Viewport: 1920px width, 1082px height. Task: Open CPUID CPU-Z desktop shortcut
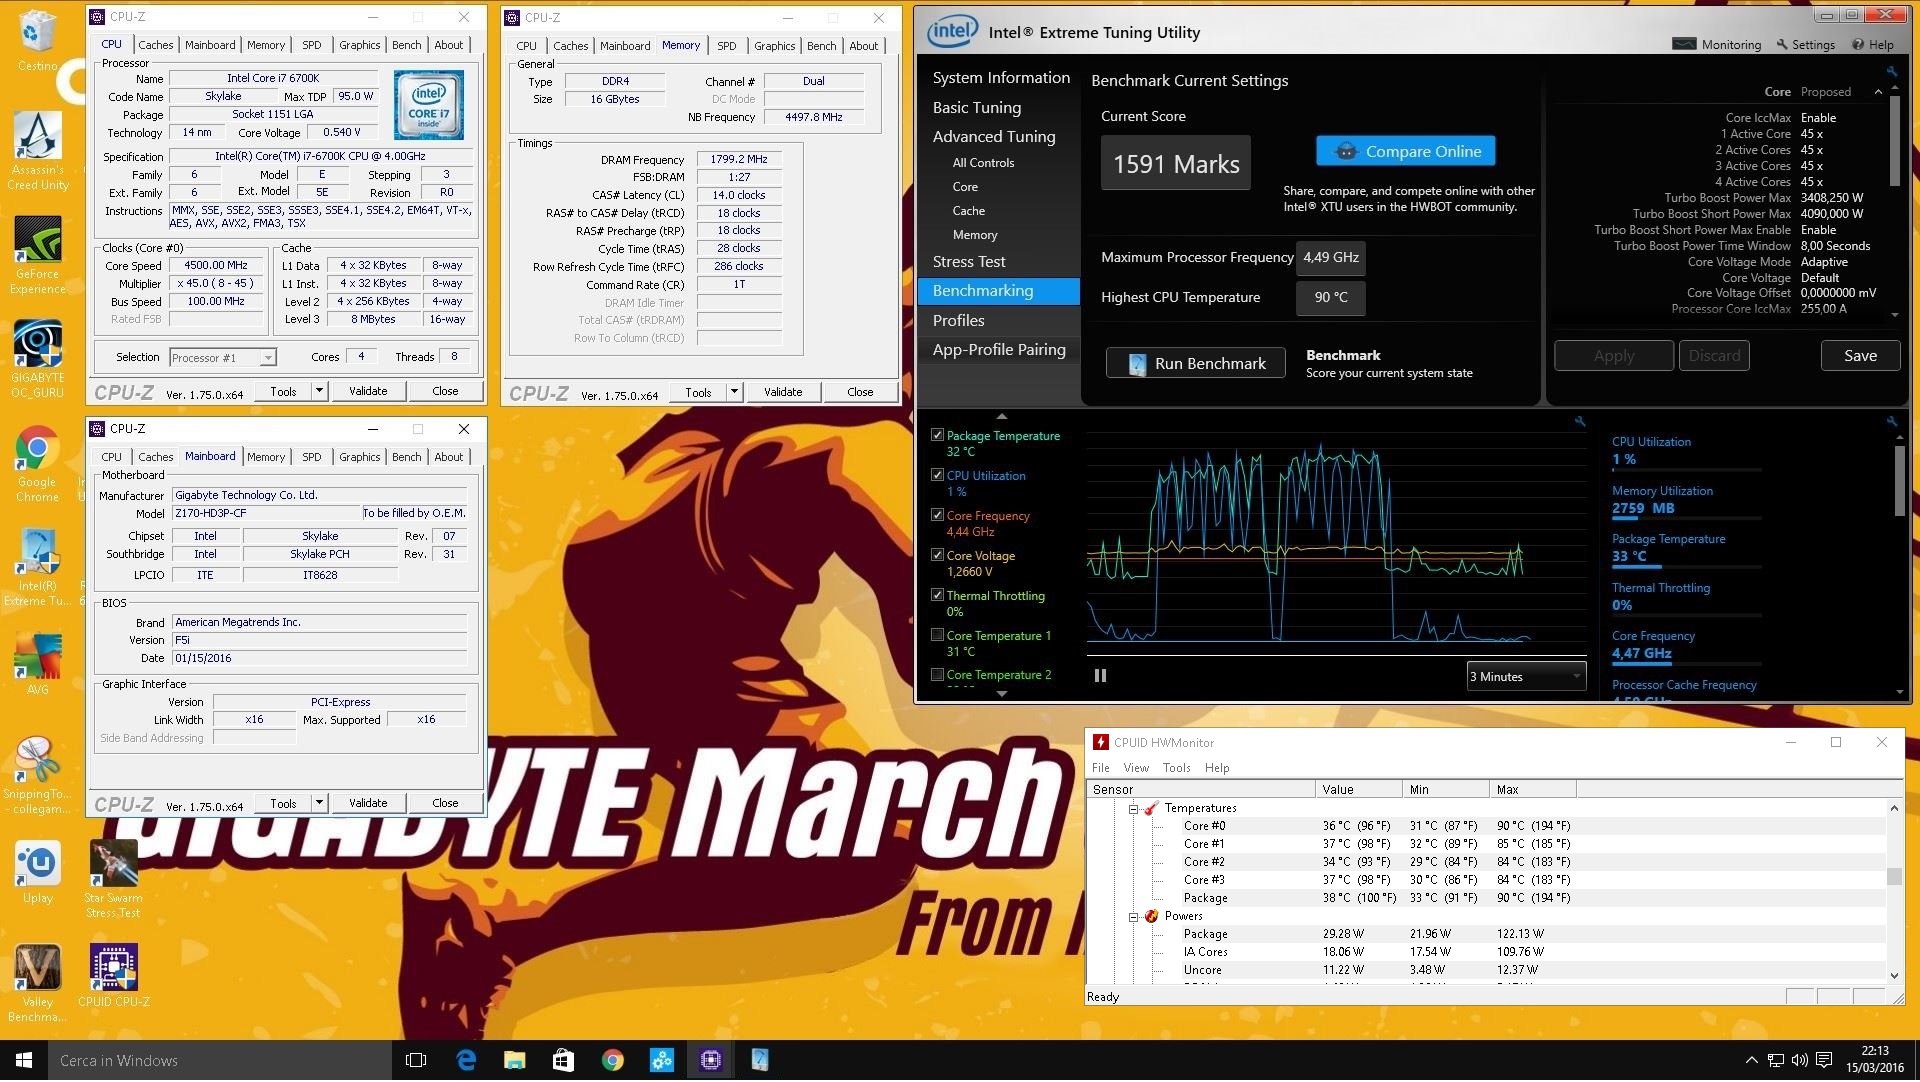pos(113,975)
